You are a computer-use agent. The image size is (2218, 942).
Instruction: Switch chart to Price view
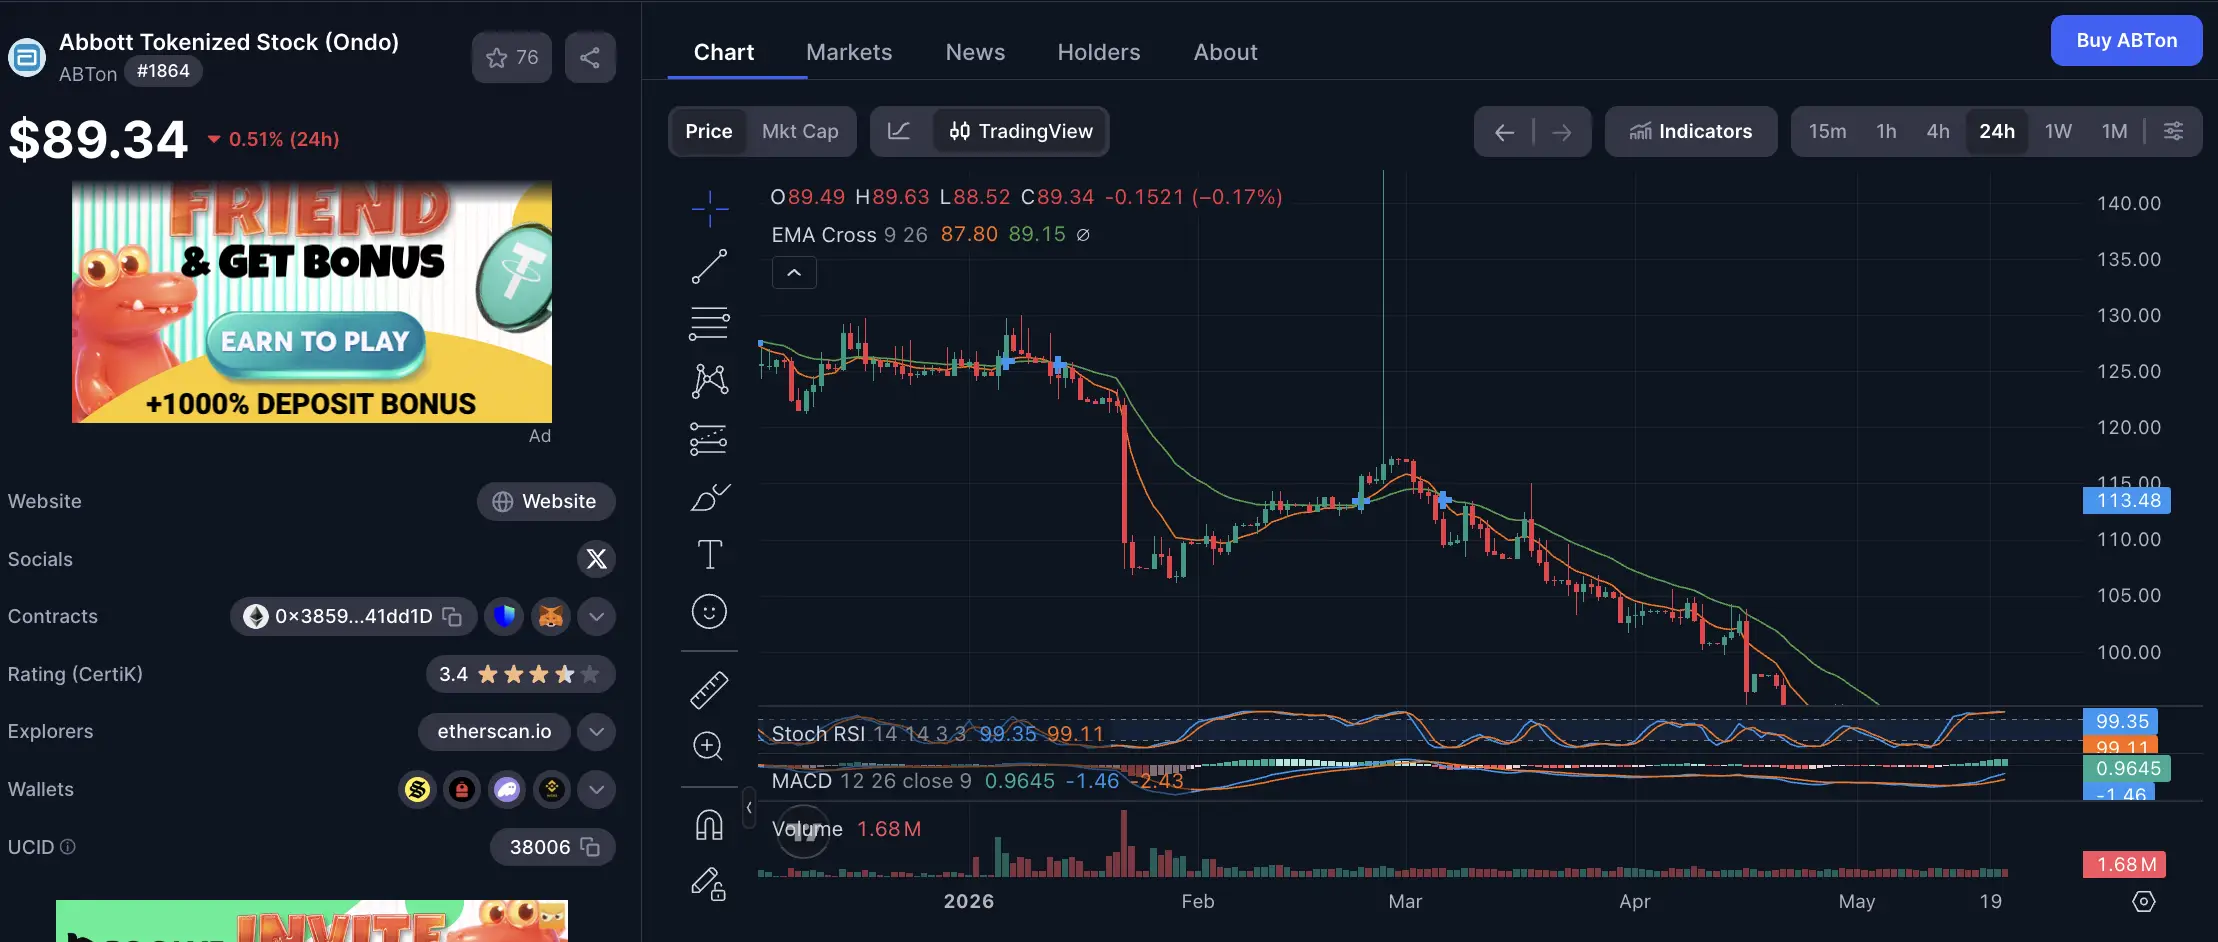click(708, 131)
